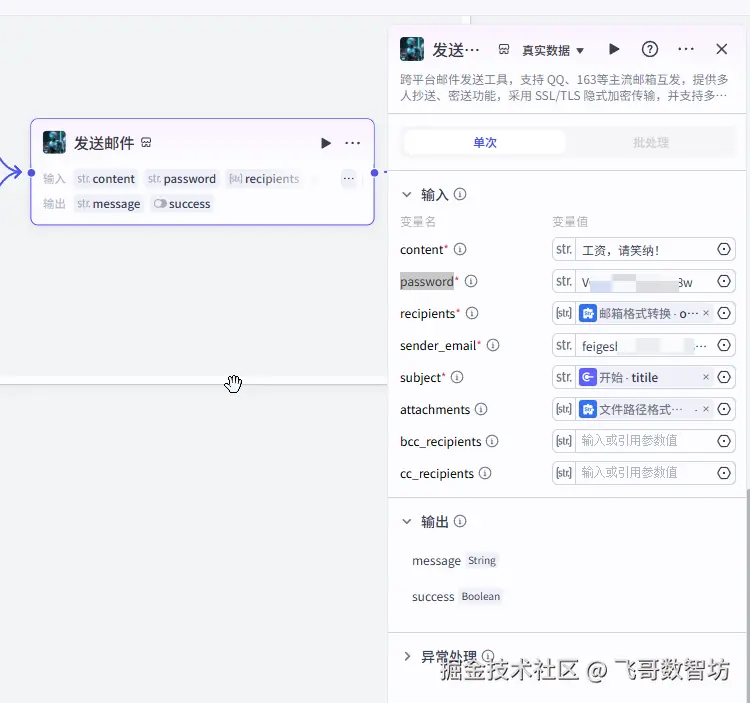Show info tooltip for 输入 section
The image size is (750, 703).
point(460,194)
